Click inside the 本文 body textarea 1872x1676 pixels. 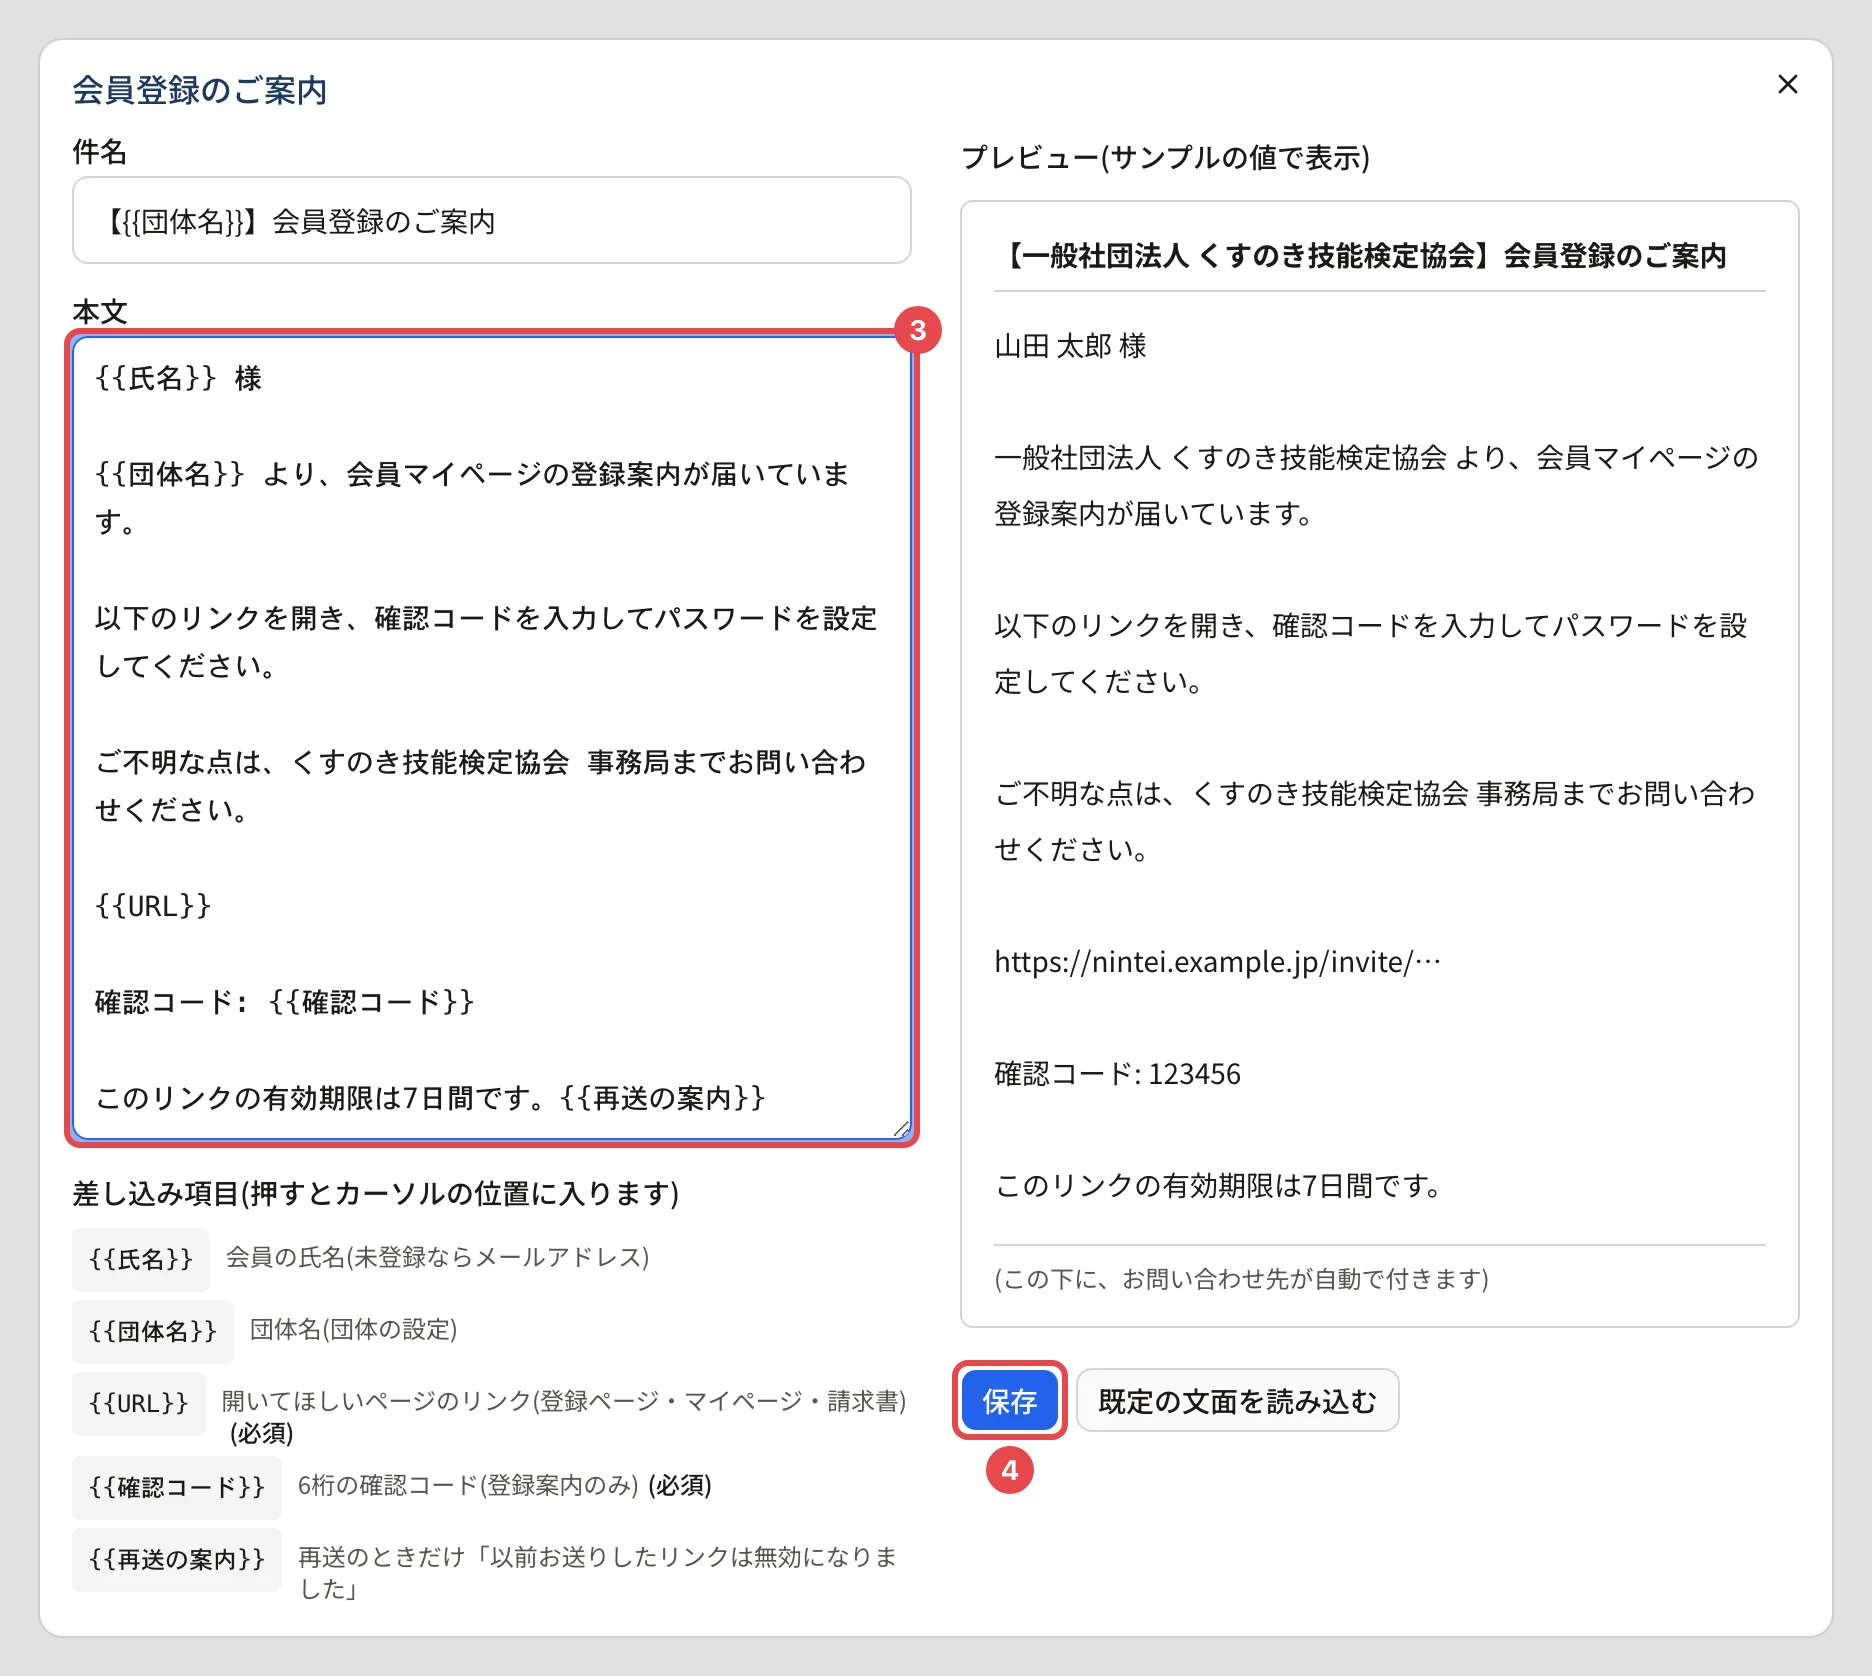(x=492, y=738)
